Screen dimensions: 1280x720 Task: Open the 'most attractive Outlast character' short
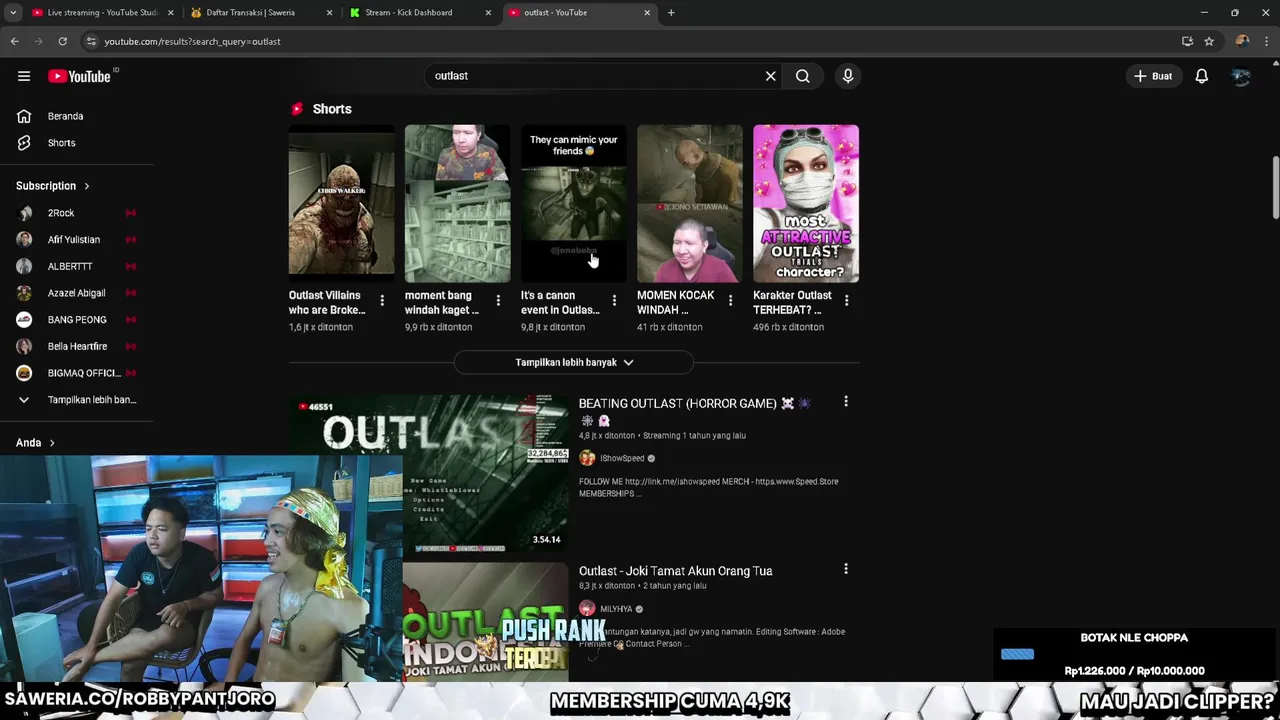tap(805, 203)
